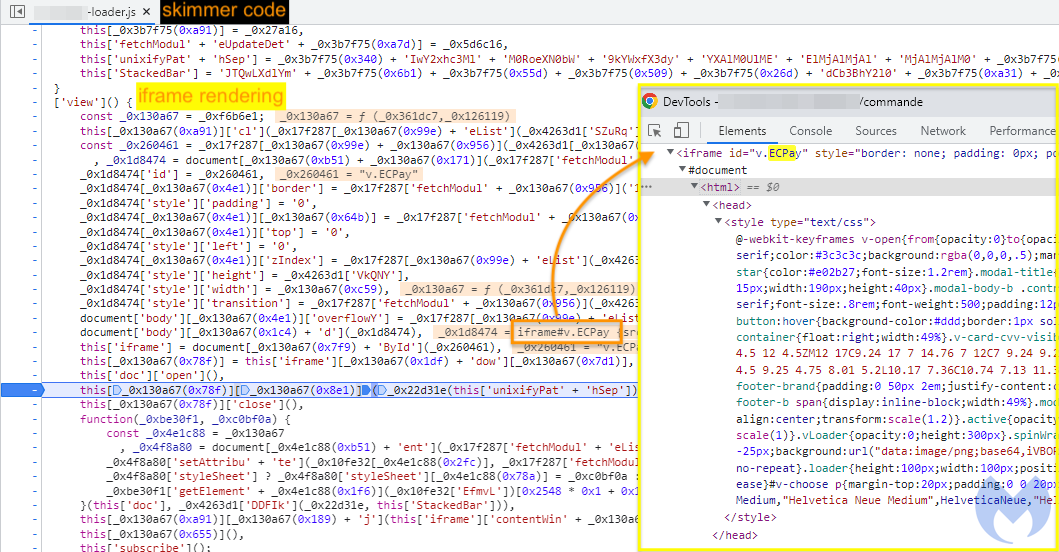Select the loader.js source file tab
The height and width of the screenshot is (552, 1059).
click(88, 12)
